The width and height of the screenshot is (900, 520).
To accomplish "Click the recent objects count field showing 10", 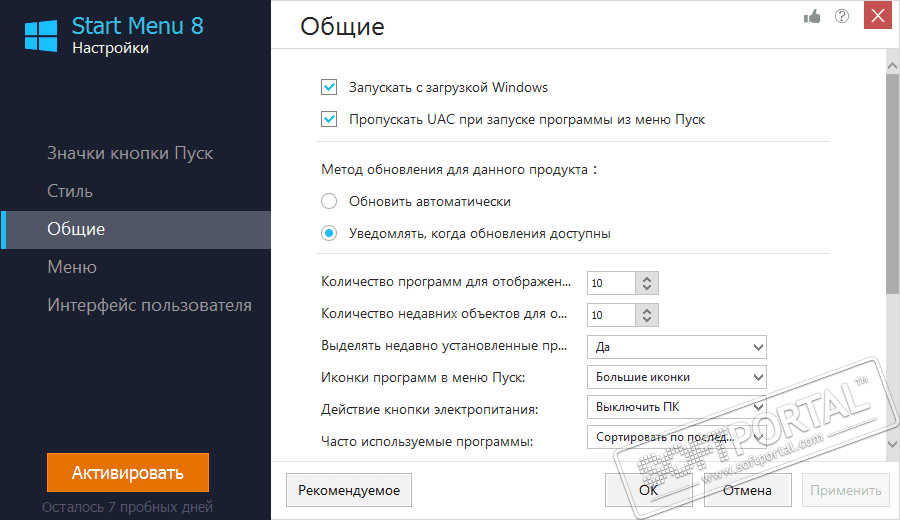I will pyautogui.click(x=611, y=315).
